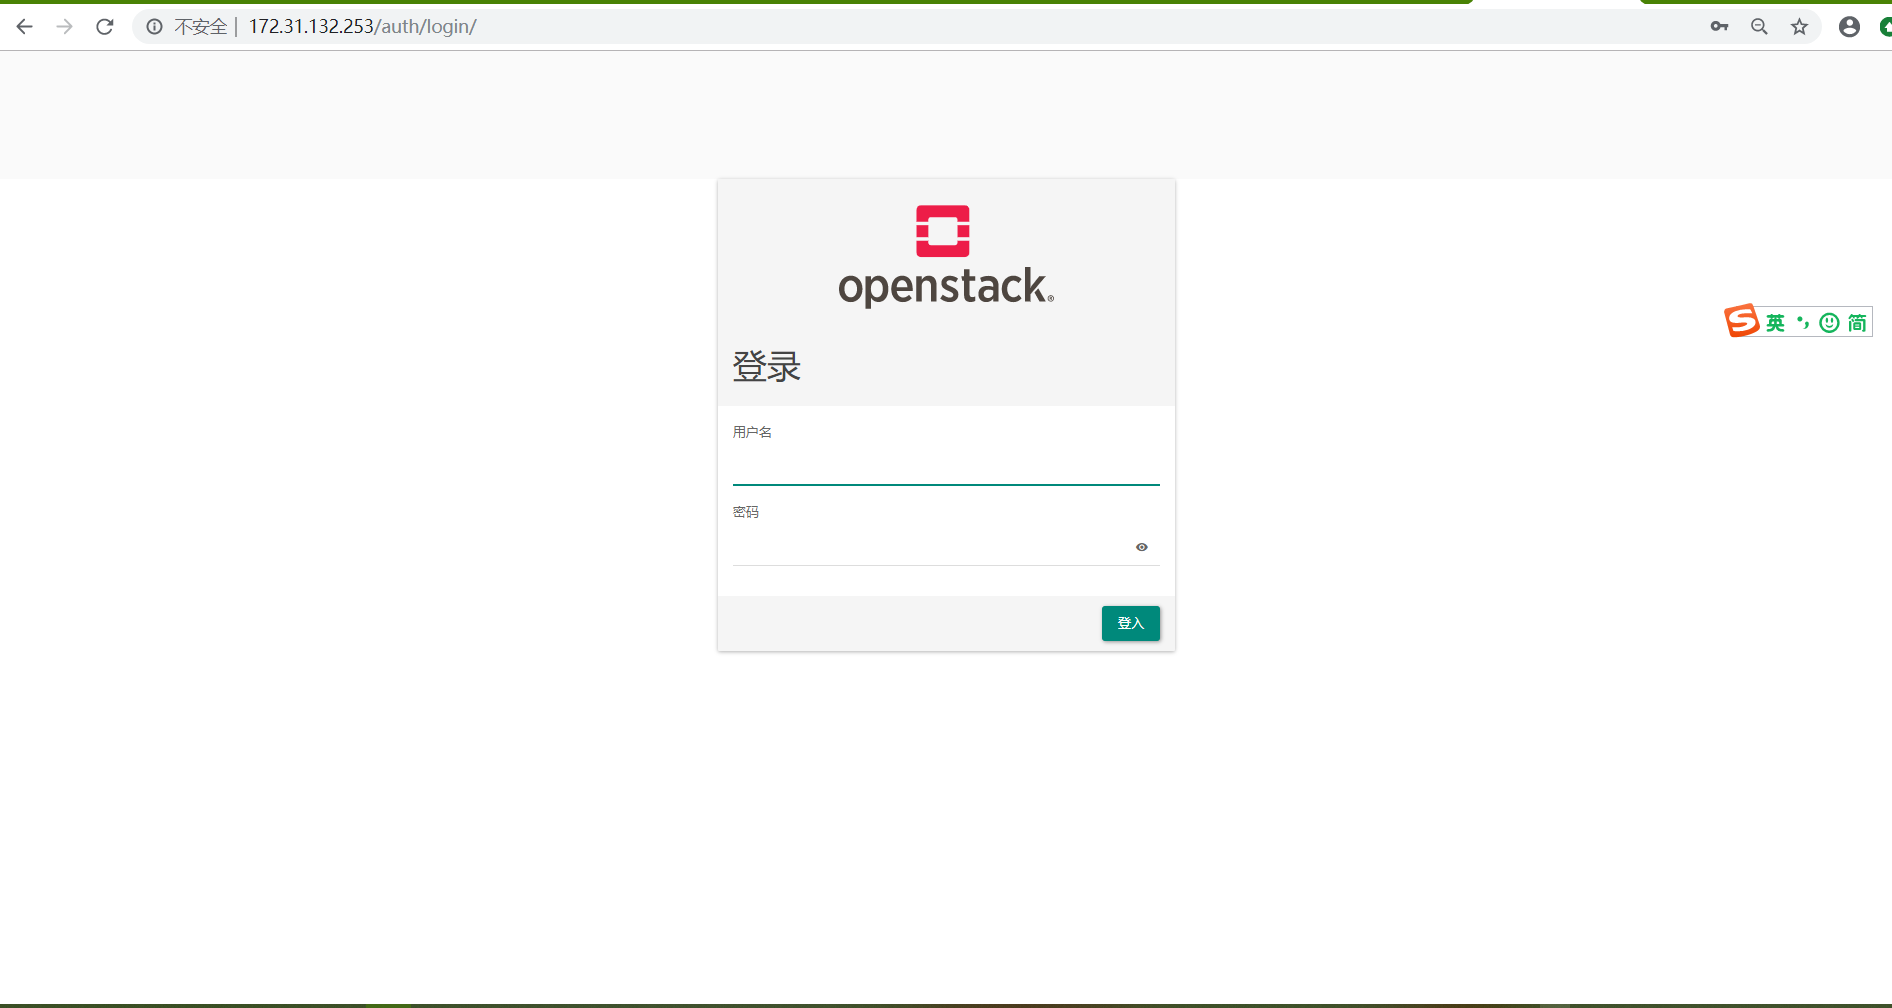Toggle password visibility with the eye icon
The image size is (1892, 1008).
(x=1141, y=546)
